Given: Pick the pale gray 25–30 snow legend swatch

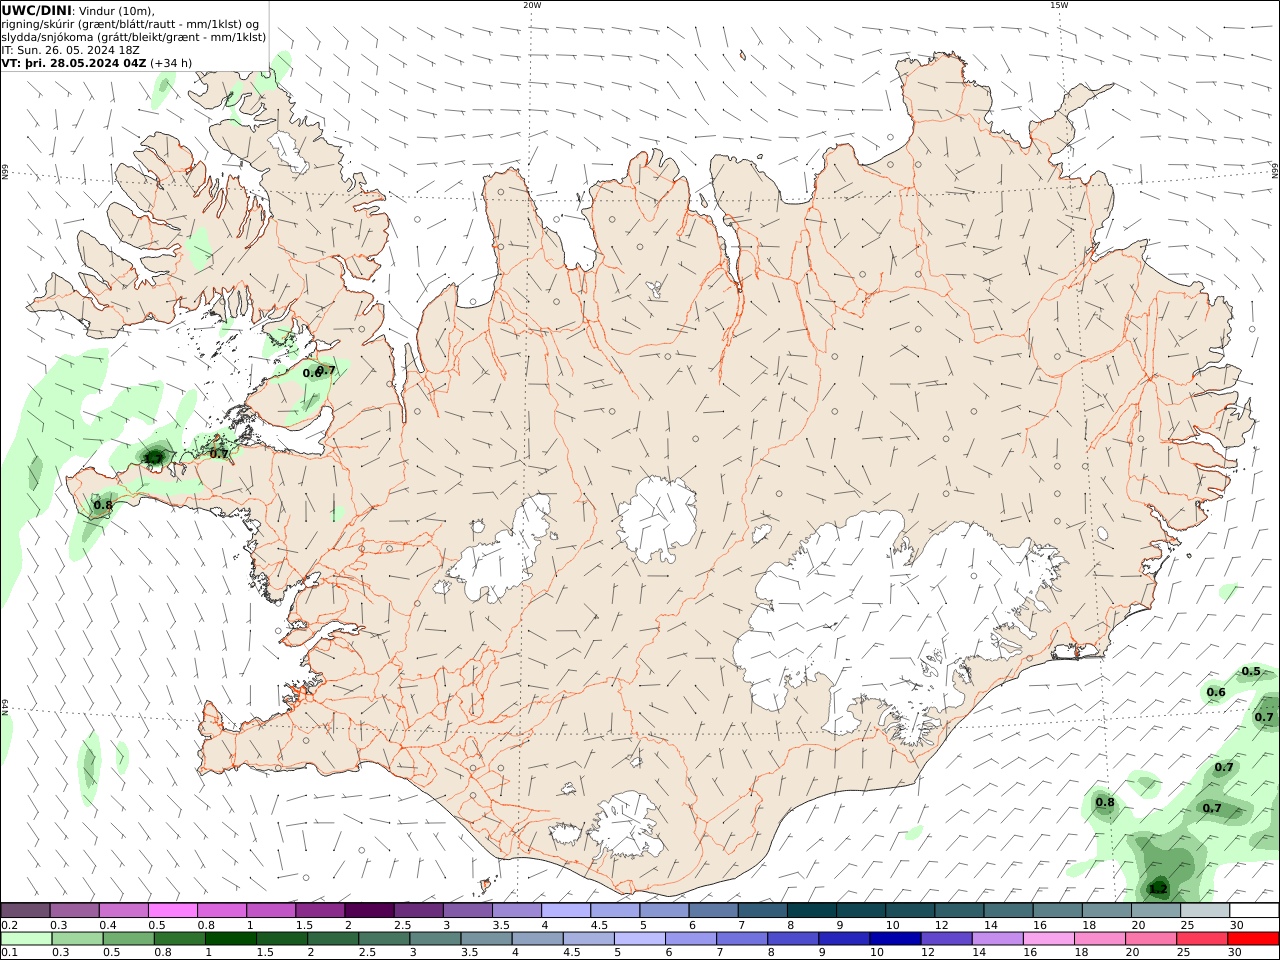Looking at the screenshot, I should [1205, 911].
